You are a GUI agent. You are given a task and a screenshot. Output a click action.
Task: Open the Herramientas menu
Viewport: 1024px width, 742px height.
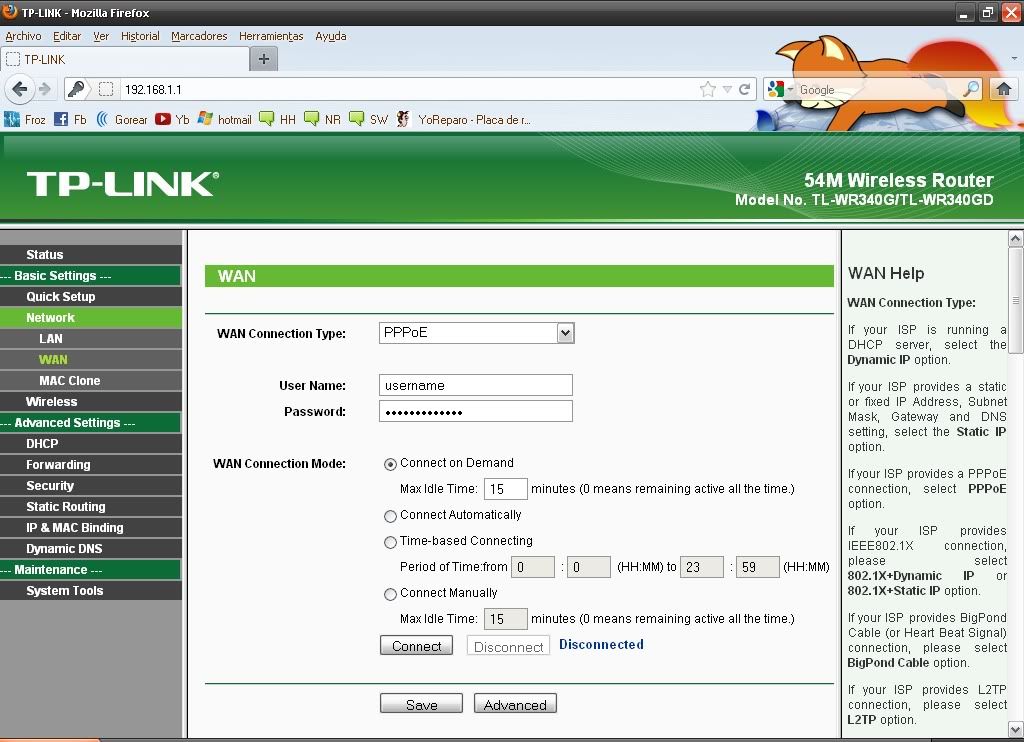[271, 36]
